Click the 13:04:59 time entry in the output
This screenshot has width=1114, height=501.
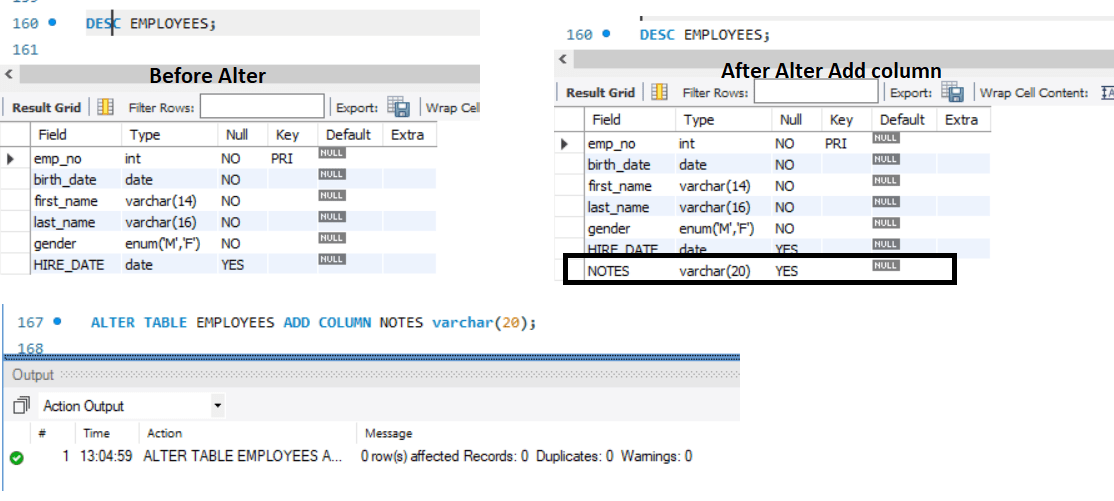(x=107, y=456)
